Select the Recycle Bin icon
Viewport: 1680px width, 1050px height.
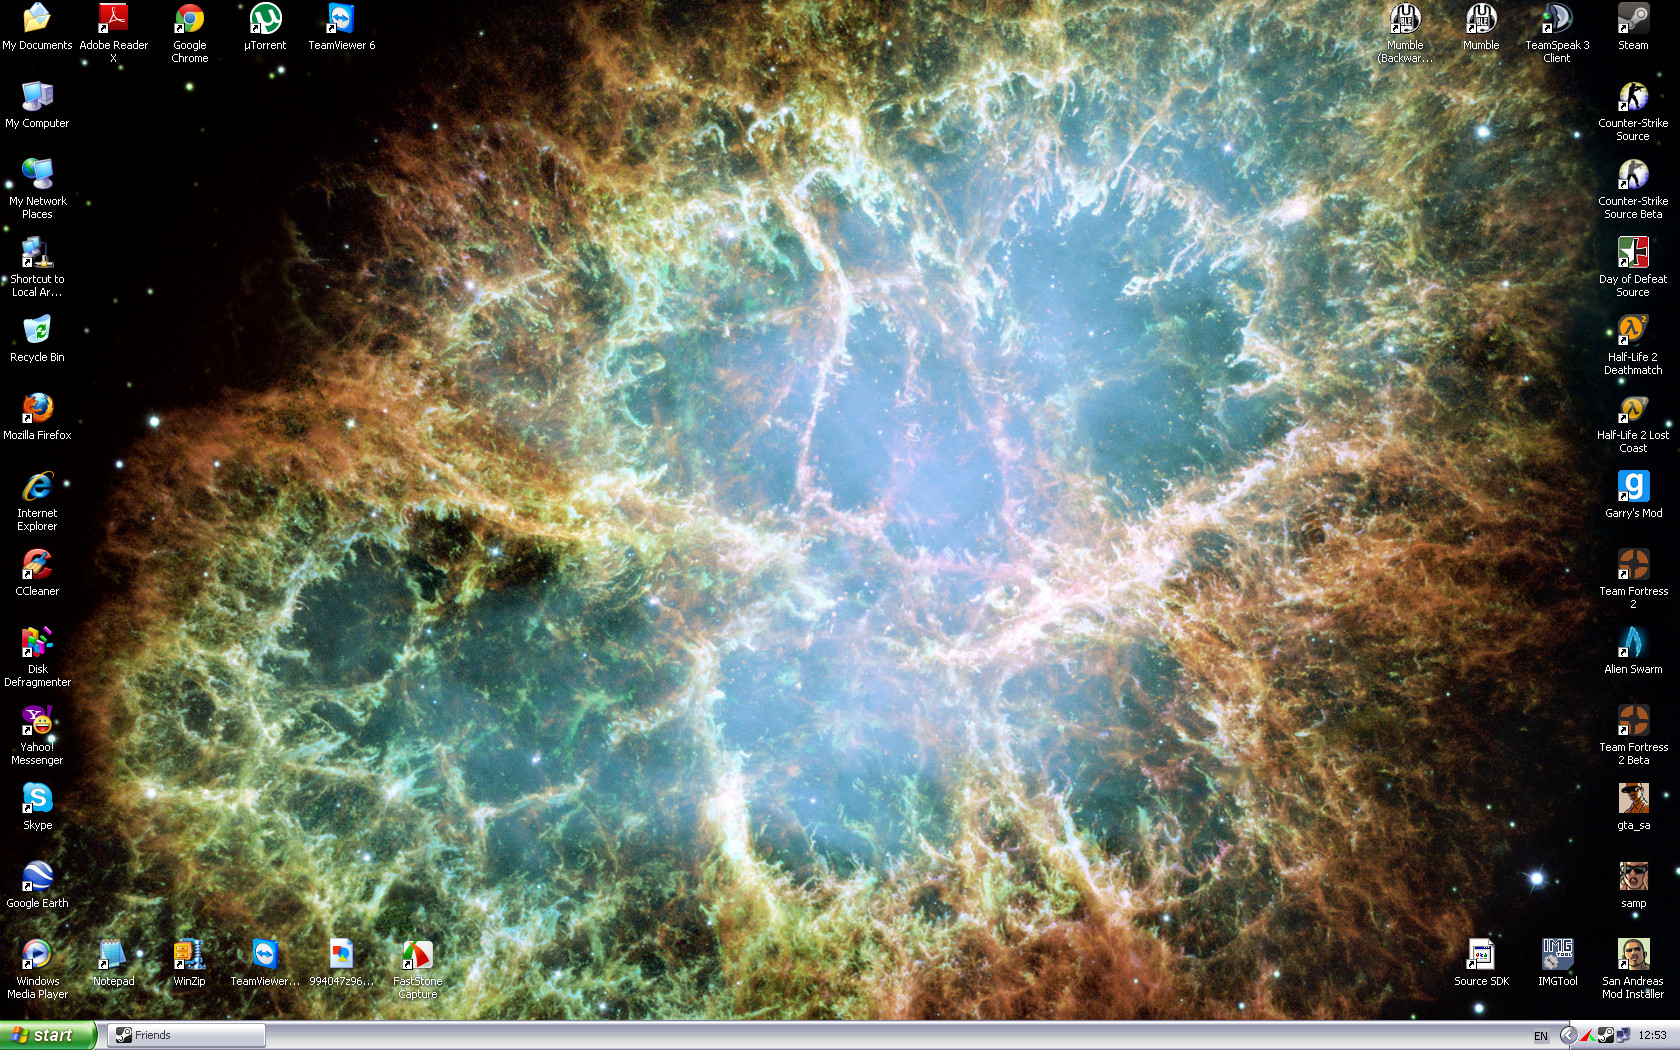coord(37,339)
